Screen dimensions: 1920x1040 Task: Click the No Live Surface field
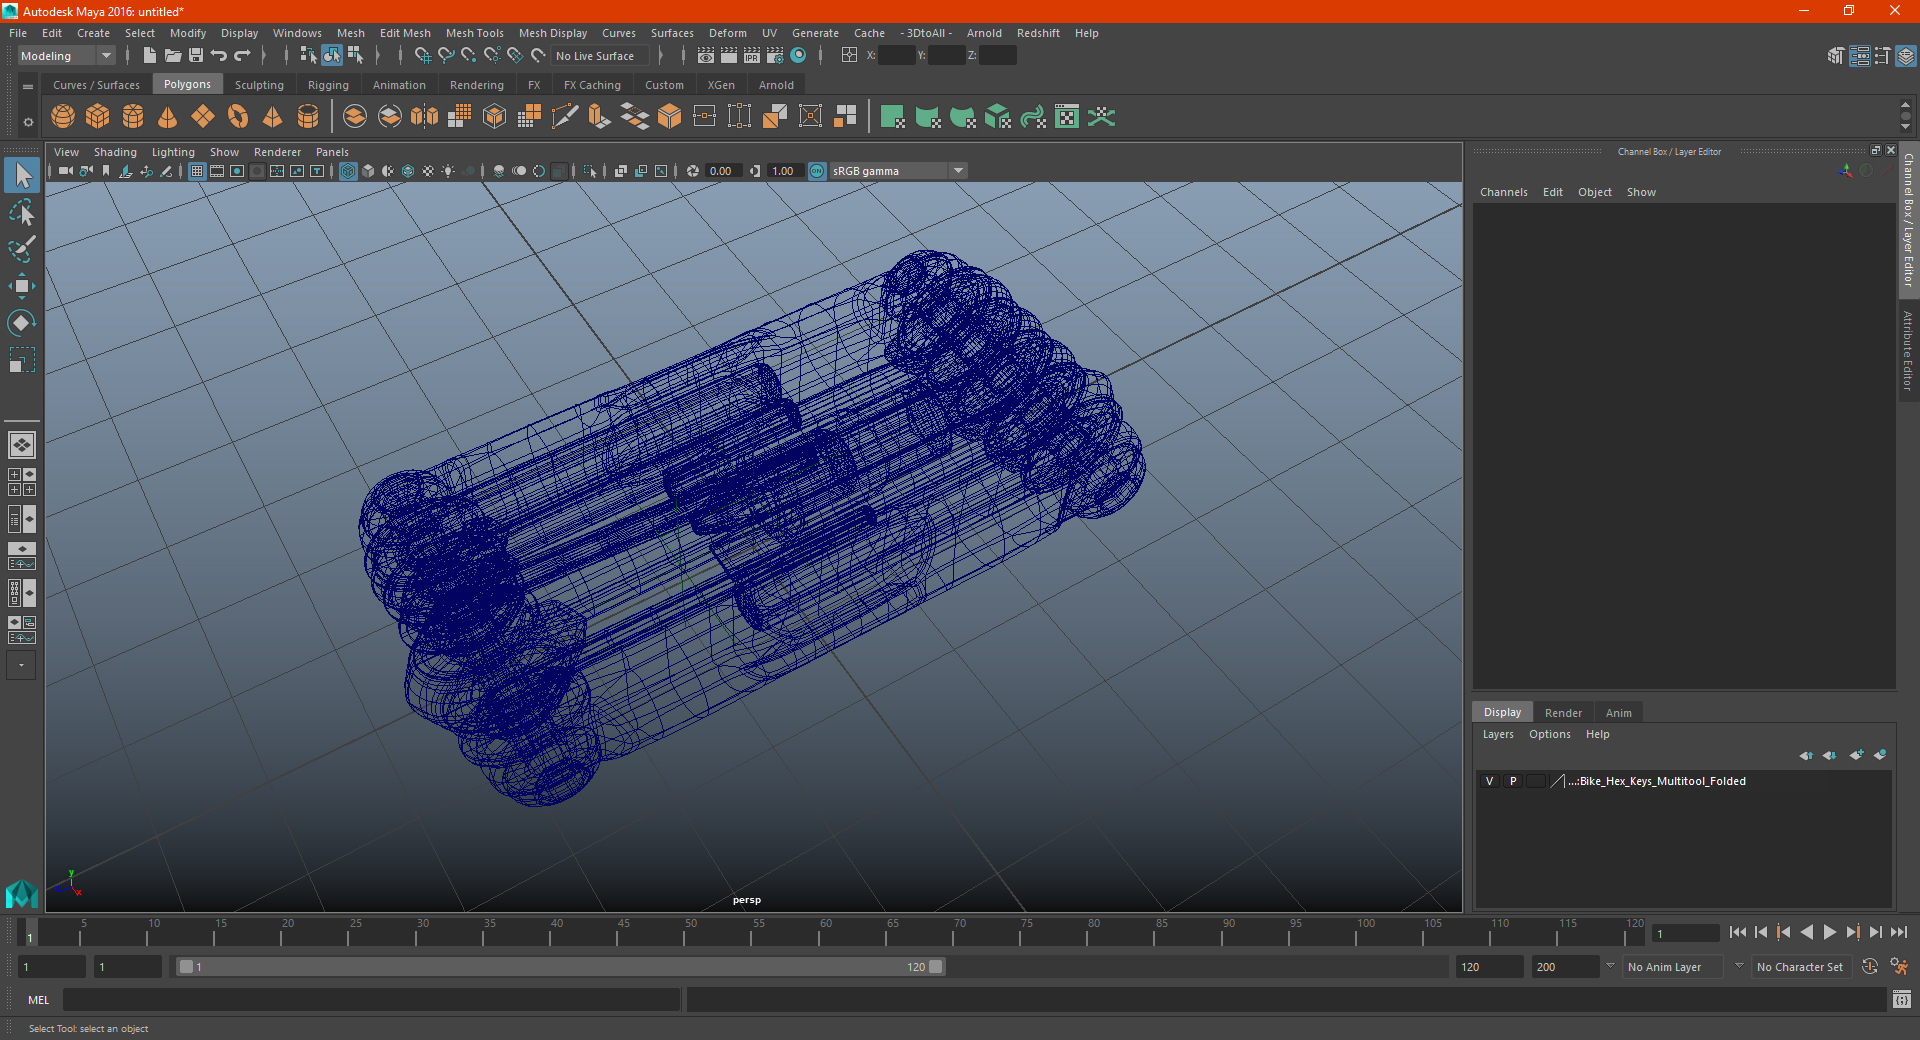(600, 56)
